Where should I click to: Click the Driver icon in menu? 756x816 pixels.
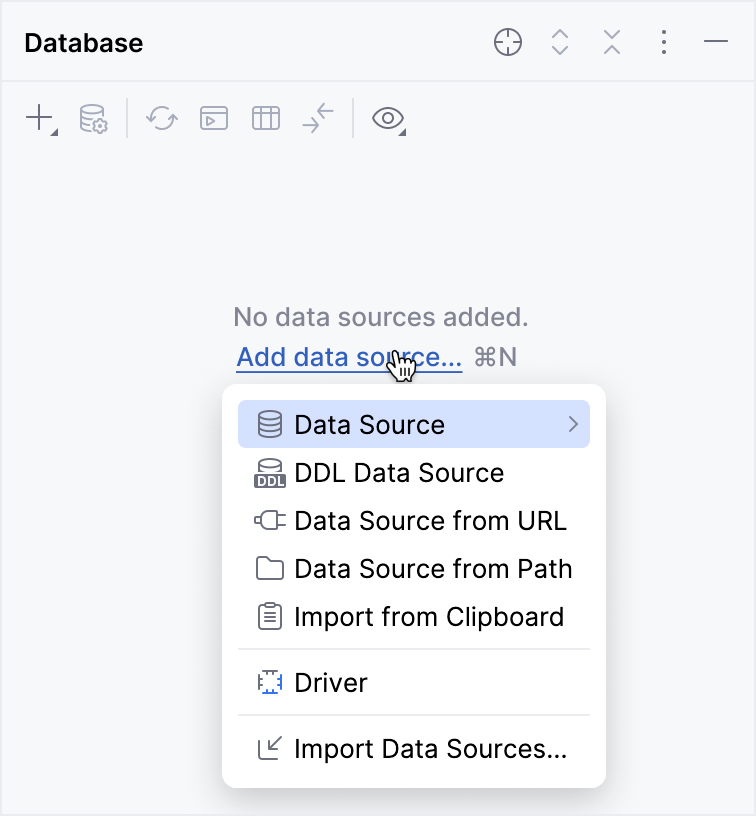click(x=270, y=683)
